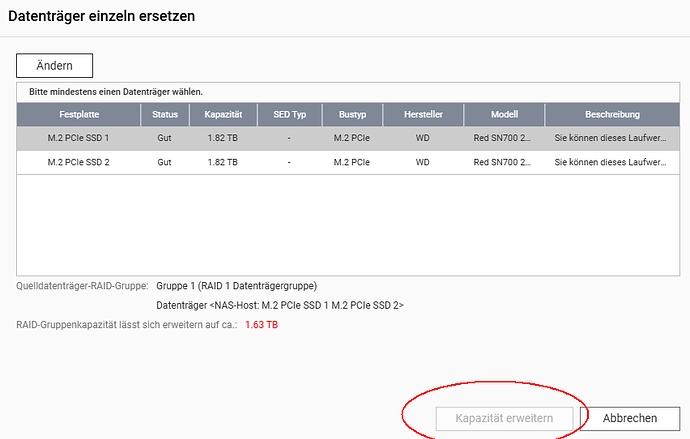Select the M.2 PCIe SSD 1 row
This screenshot has width=690, height=439.
coord(78,137)
